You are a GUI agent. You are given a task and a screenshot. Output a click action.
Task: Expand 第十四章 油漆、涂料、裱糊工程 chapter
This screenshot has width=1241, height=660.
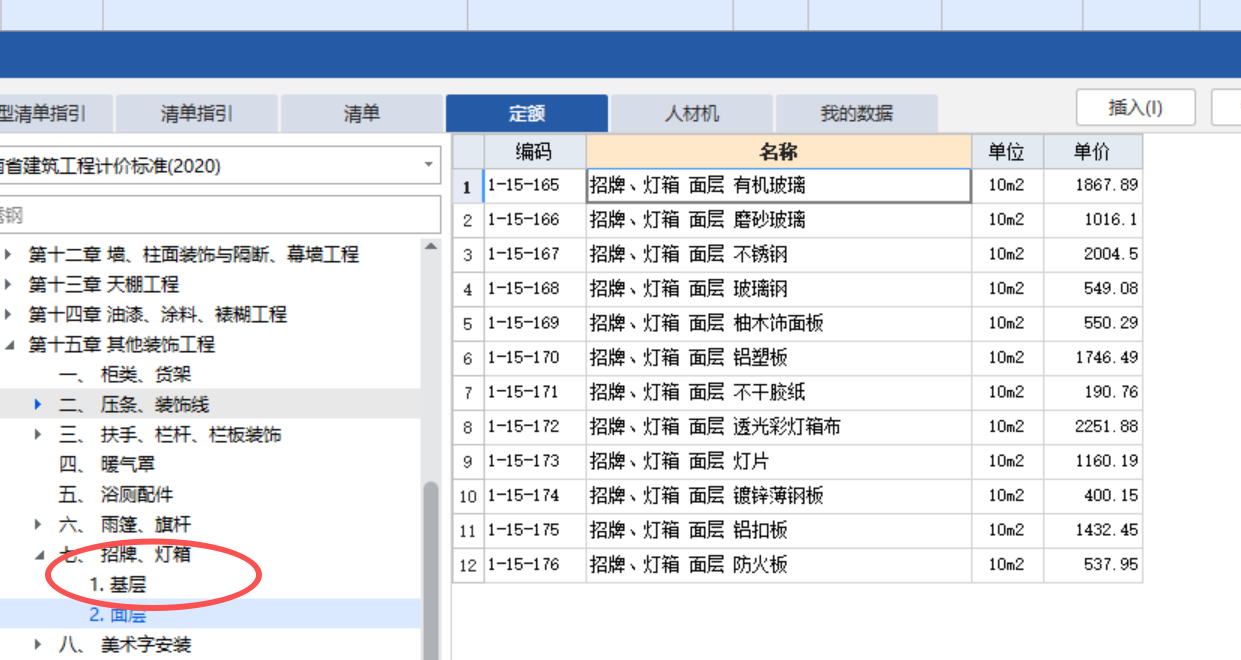click(x=9, y=313)
